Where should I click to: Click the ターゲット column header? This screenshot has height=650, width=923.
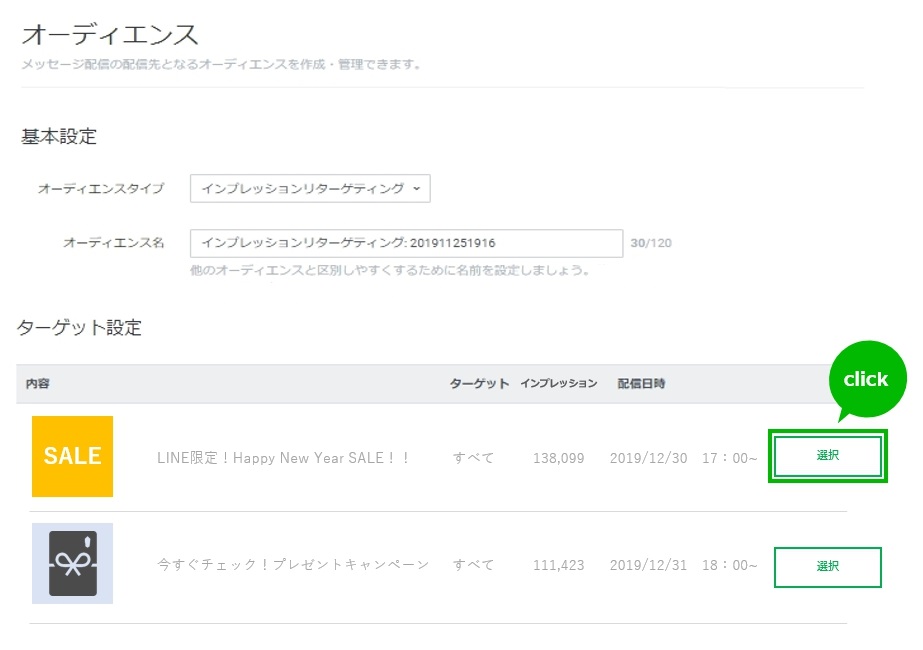coord(479,384)
